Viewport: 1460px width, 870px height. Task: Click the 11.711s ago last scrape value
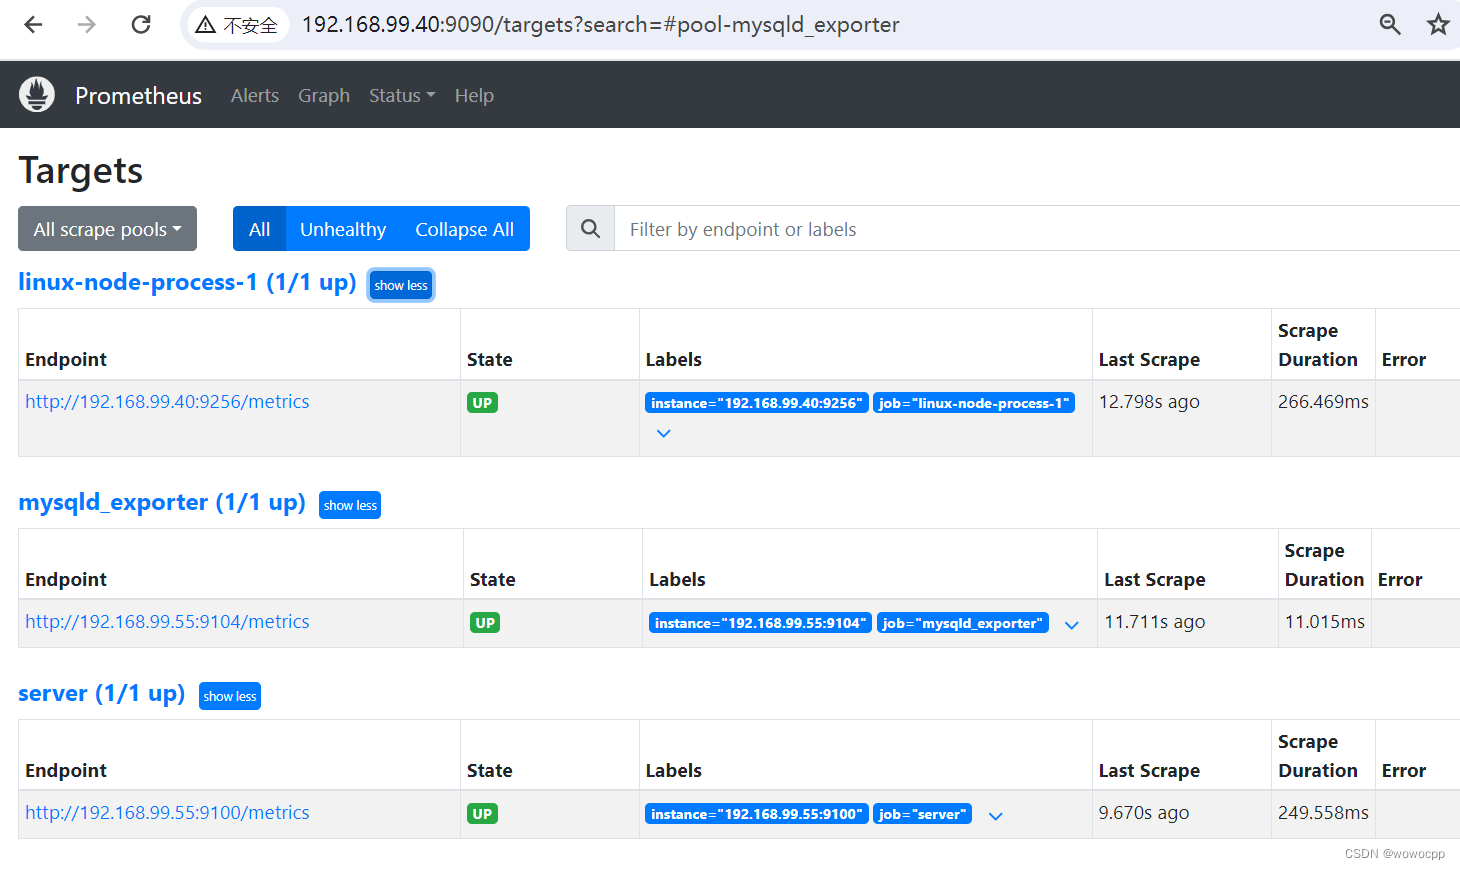click(1154, 621)
